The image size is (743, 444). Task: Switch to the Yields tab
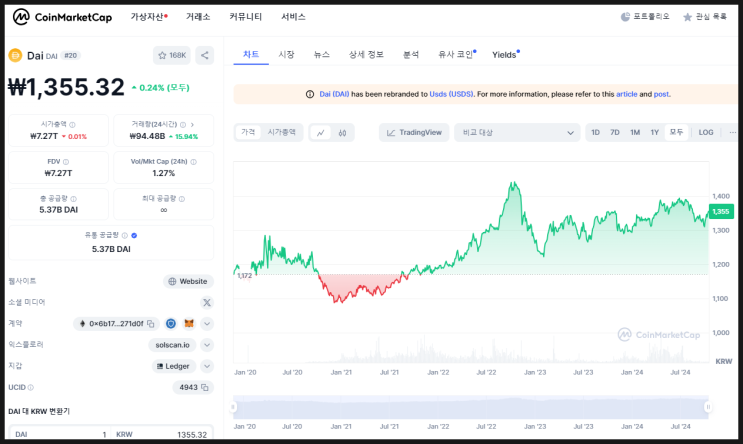[505, 54]
